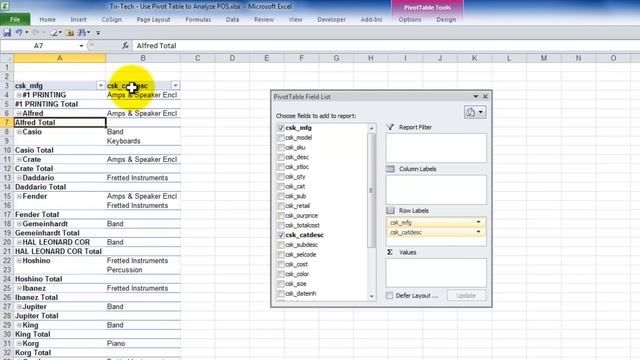Screen dimensions: 640x360
Task: Click the Redo arrow icon
Action: 36,33
